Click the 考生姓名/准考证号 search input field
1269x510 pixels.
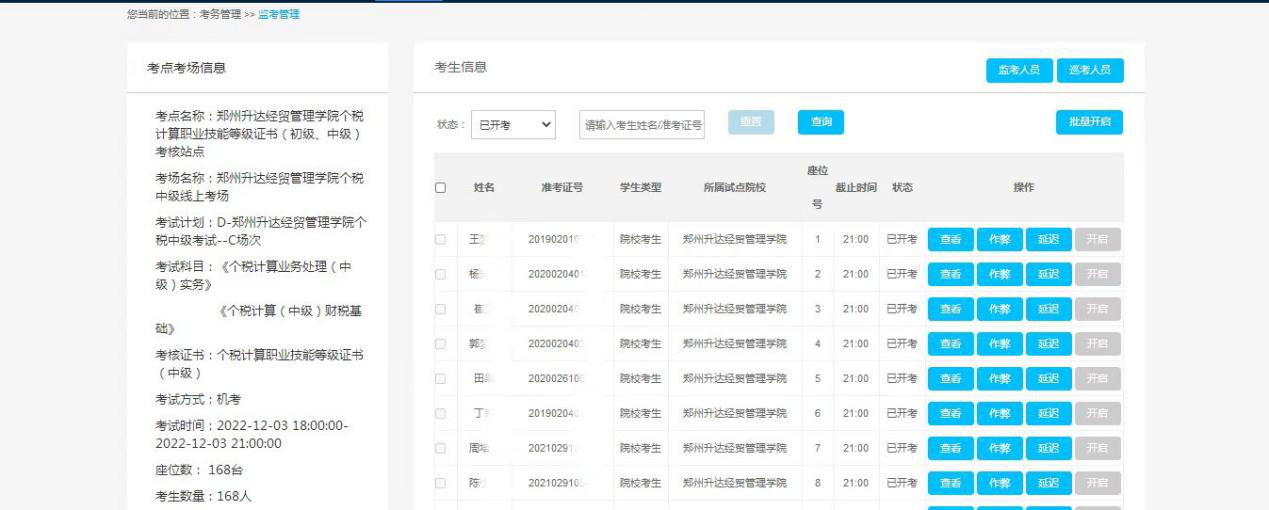pos(642,124)
